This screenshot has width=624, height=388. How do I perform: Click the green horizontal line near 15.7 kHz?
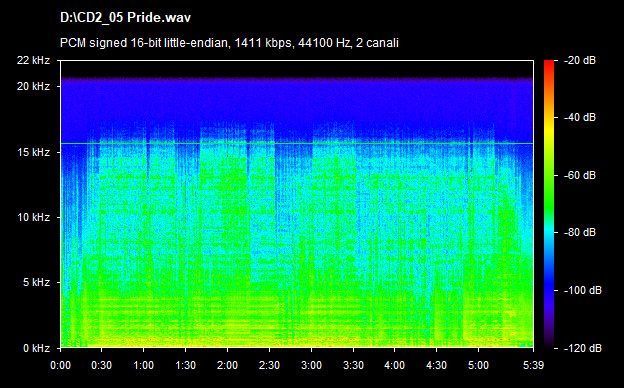coord(297,143)
